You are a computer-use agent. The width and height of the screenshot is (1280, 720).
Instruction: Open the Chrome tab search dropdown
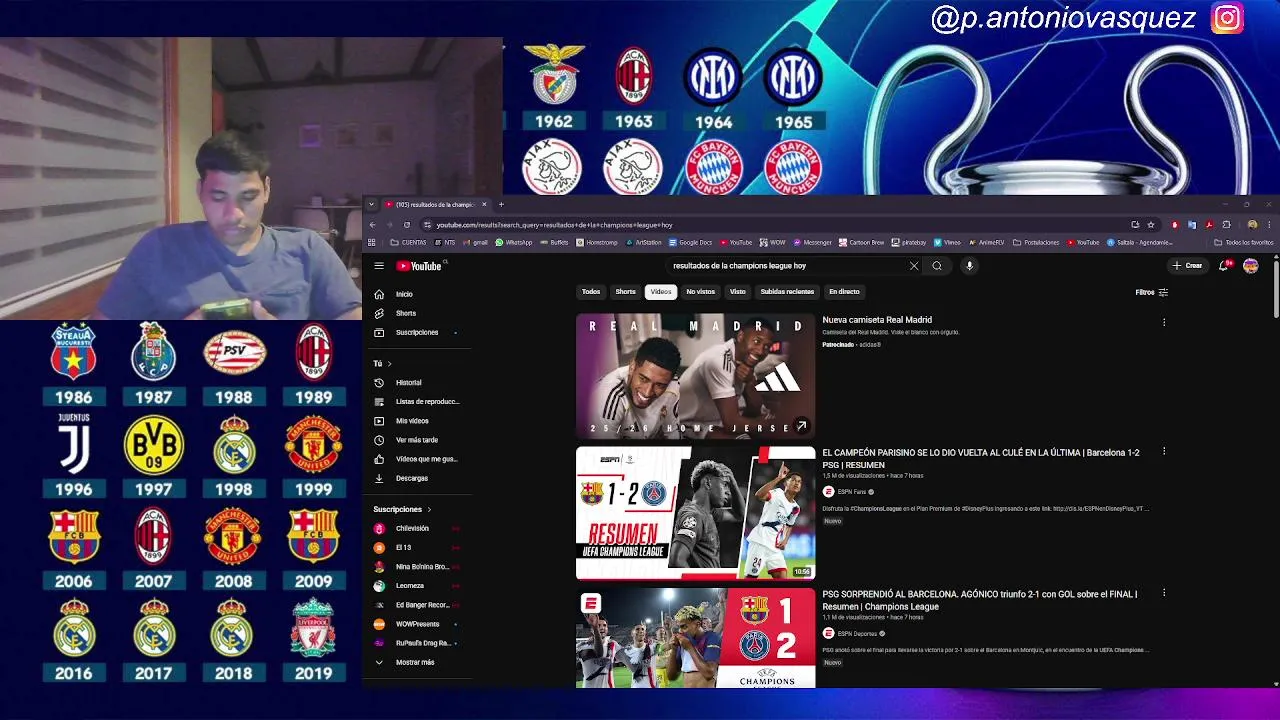(372, 204)
